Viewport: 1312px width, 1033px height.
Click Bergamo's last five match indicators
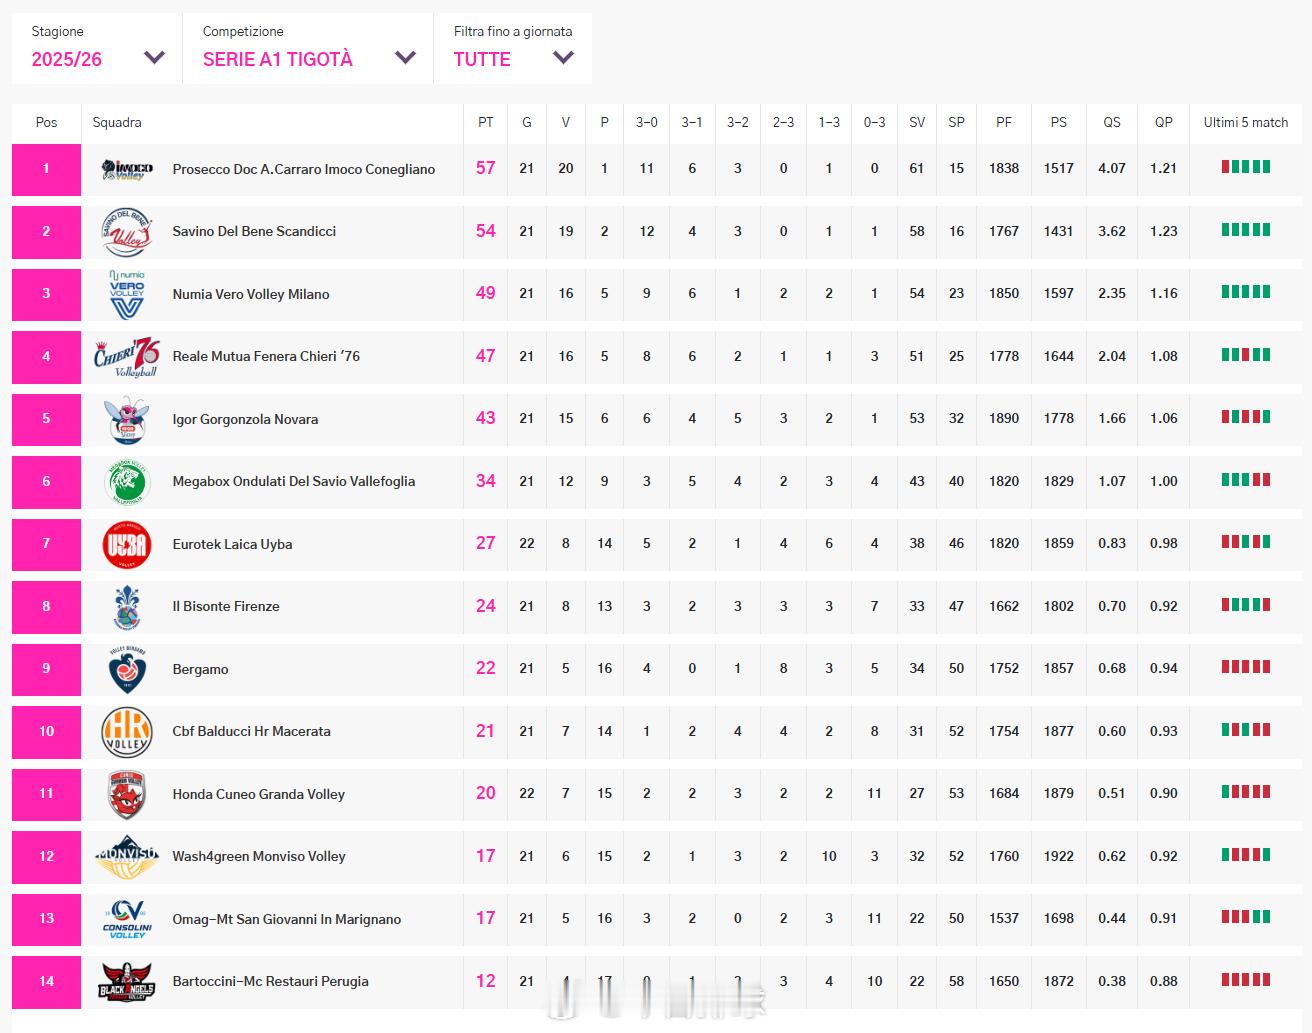coord(1245,667)
